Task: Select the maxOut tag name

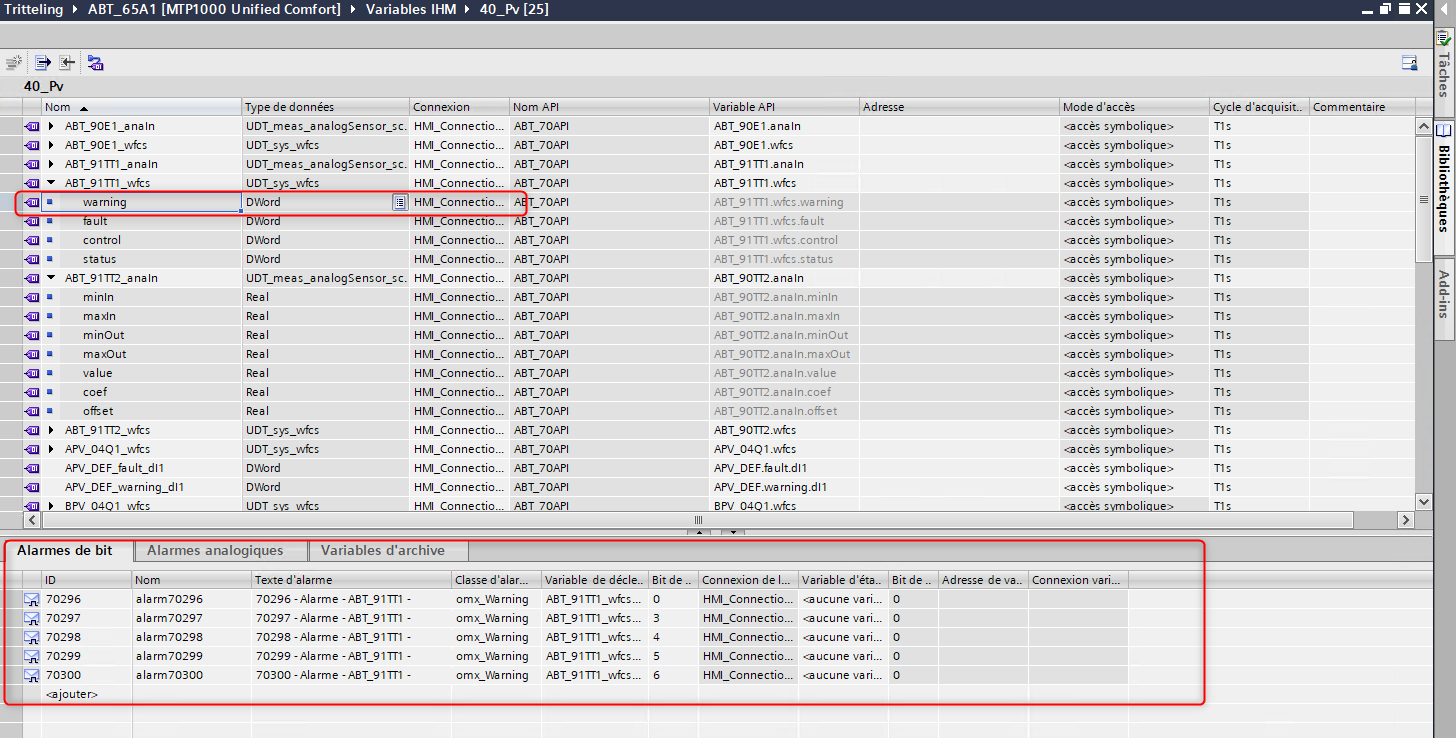Action: pyautogui.click(x=104, y=354)
